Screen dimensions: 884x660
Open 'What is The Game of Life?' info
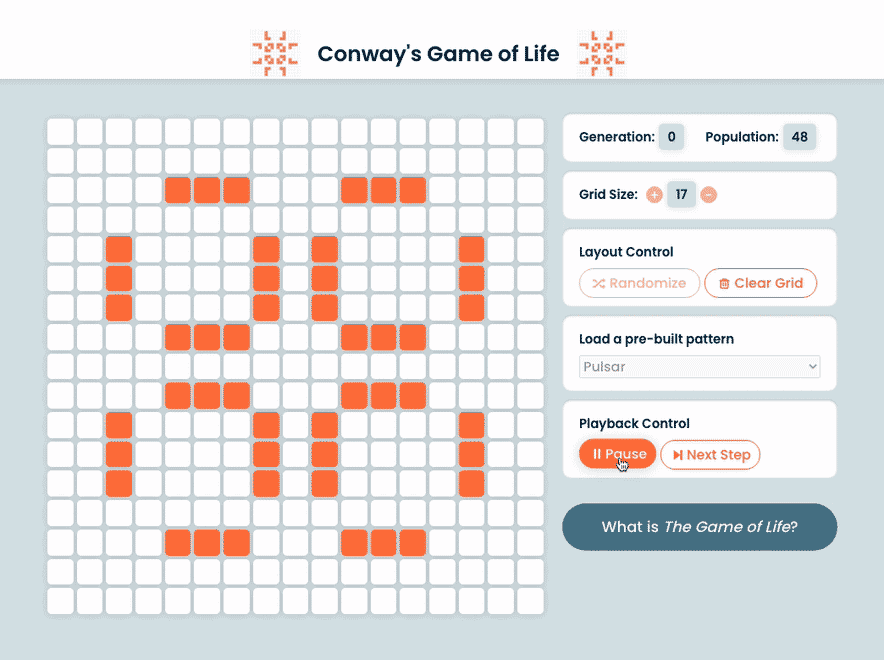point(700,527)
